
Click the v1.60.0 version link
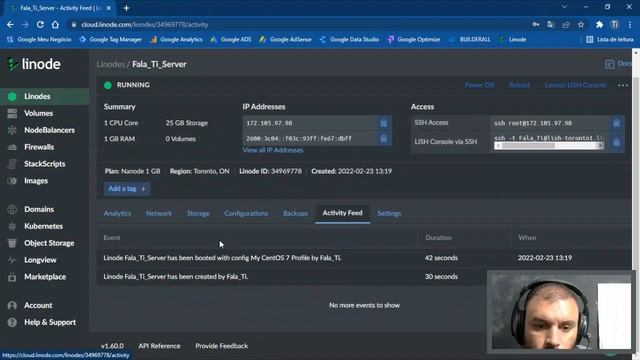pyautogui.click(x=112, y=346)
